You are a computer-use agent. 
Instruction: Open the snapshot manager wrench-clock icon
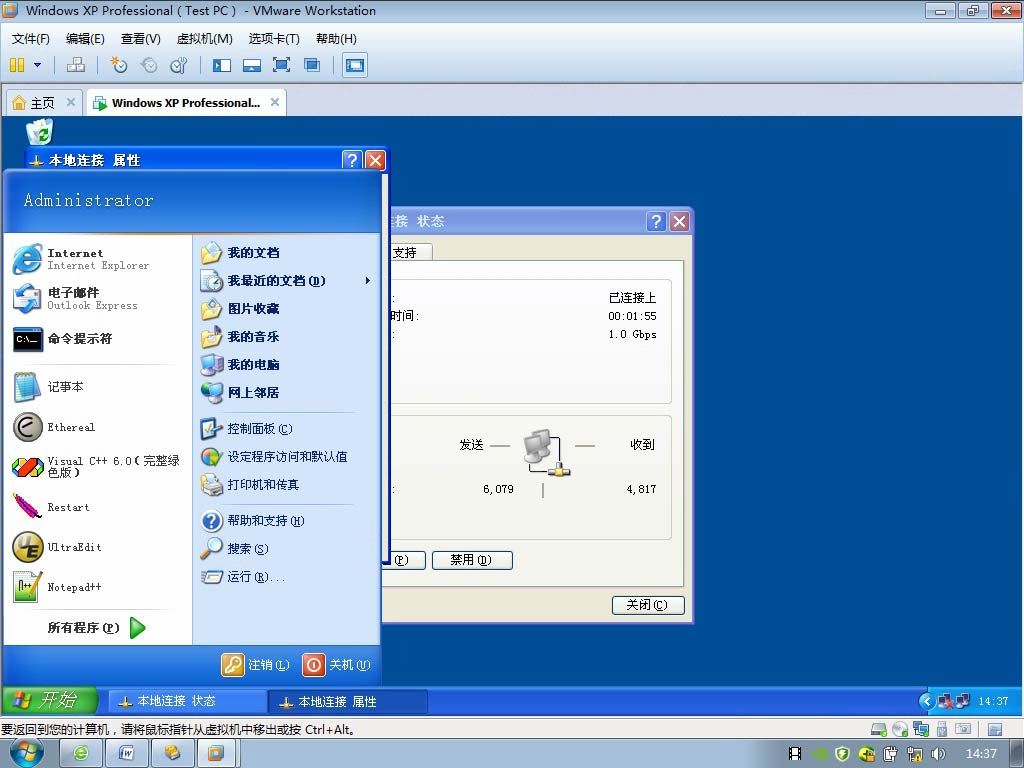[178, 65]
